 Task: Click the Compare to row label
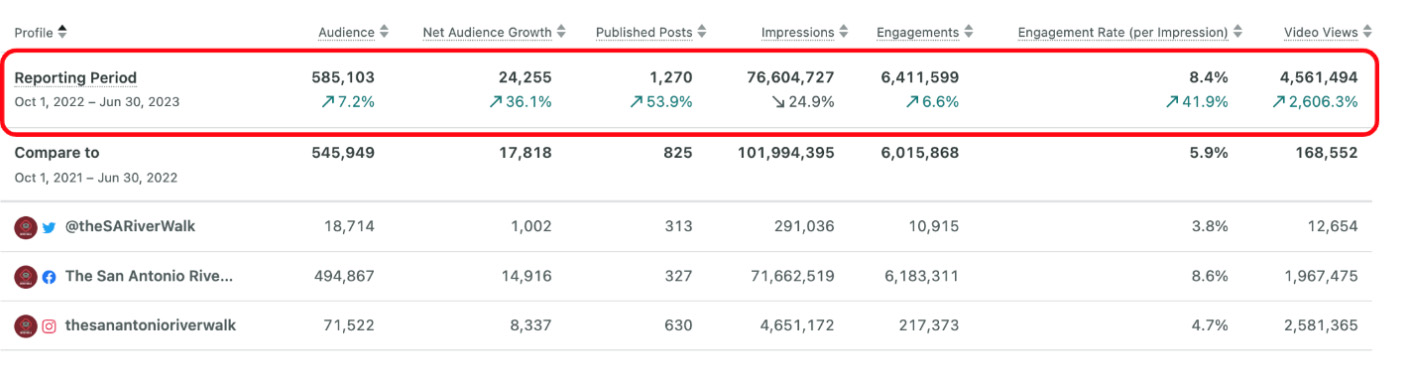tap(57, 153)
